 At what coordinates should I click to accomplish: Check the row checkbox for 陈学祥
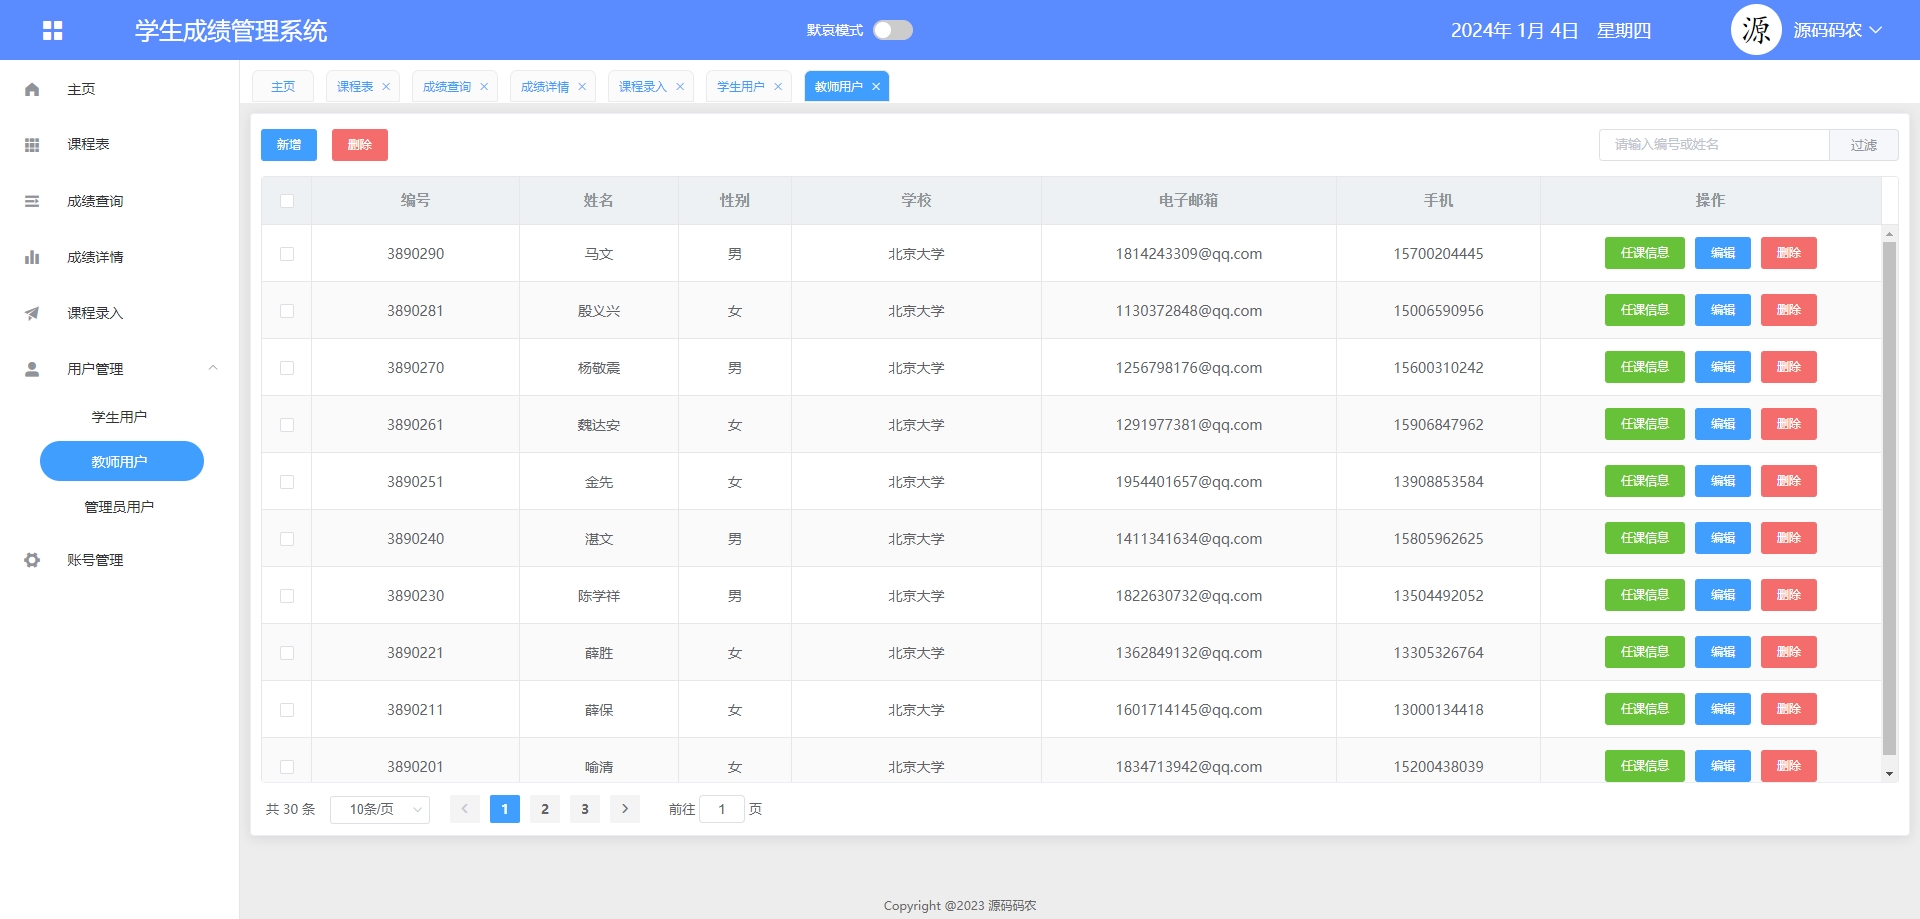[x=287, y=596]
